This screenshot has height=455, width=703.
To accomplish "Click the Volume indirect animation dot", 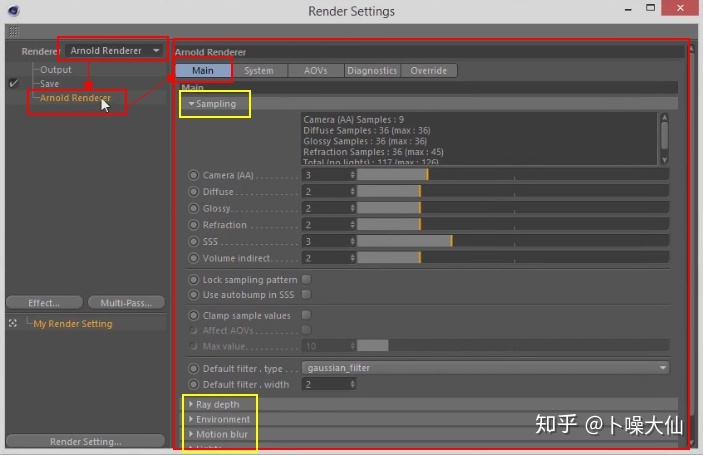I will [193, 258].
